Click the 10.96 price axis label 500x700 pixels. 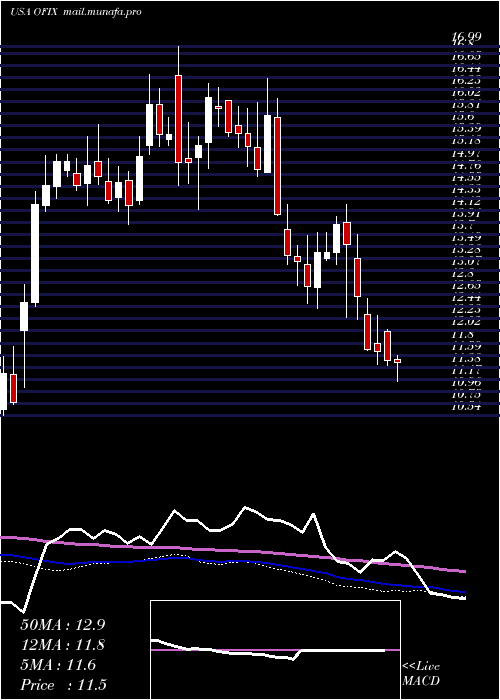pyautogui.click(x=466, y=383)
